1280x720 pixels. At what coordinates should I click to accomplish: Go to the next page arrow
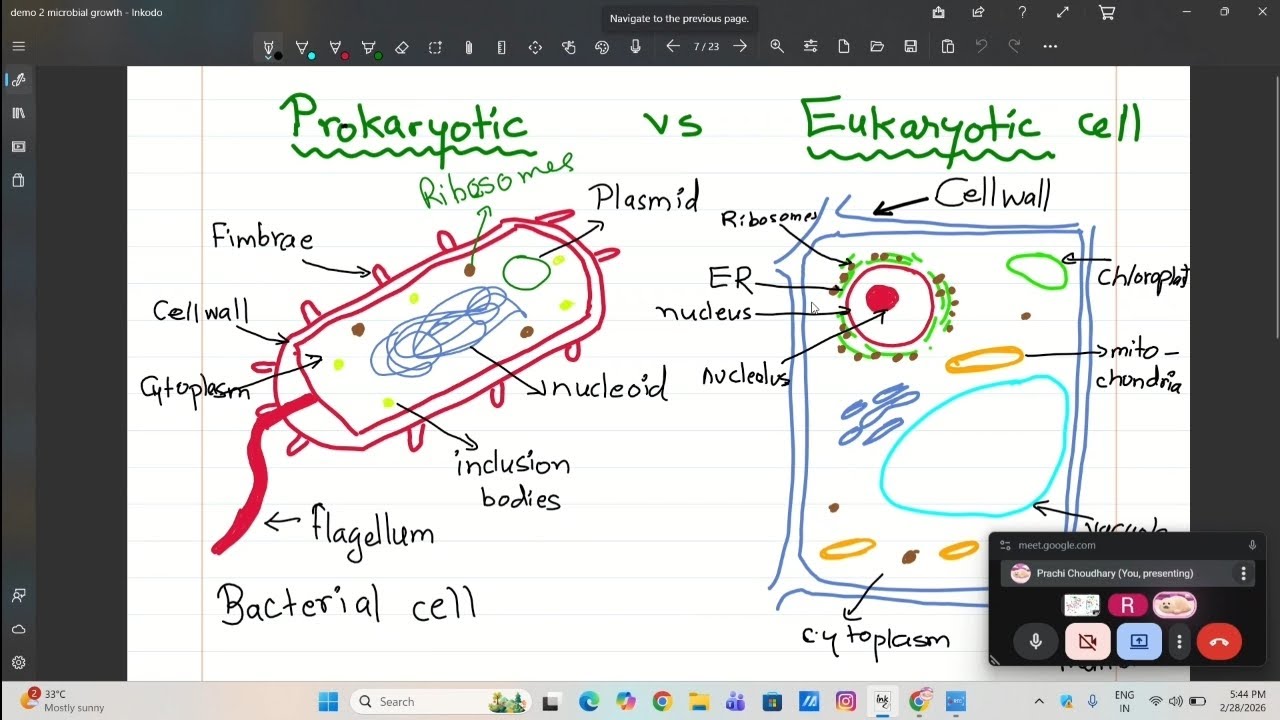coord(740,46)
